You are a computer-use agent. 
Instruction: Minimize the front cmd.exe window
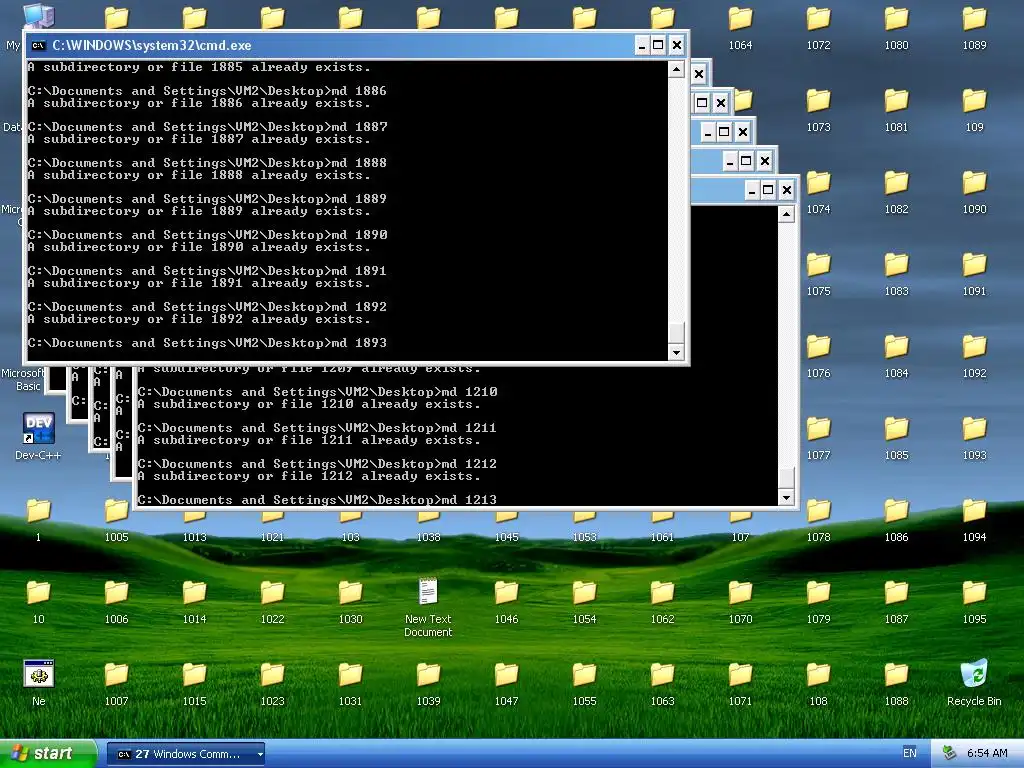(x=641, y=45)
